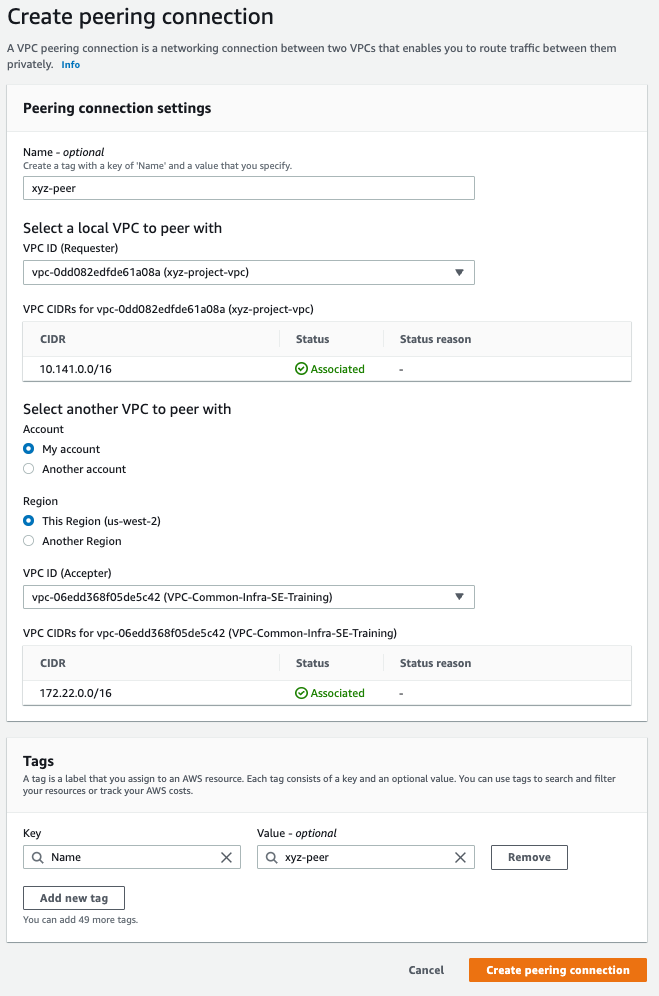Click the Create peering connection button

[x=557, y=970]
